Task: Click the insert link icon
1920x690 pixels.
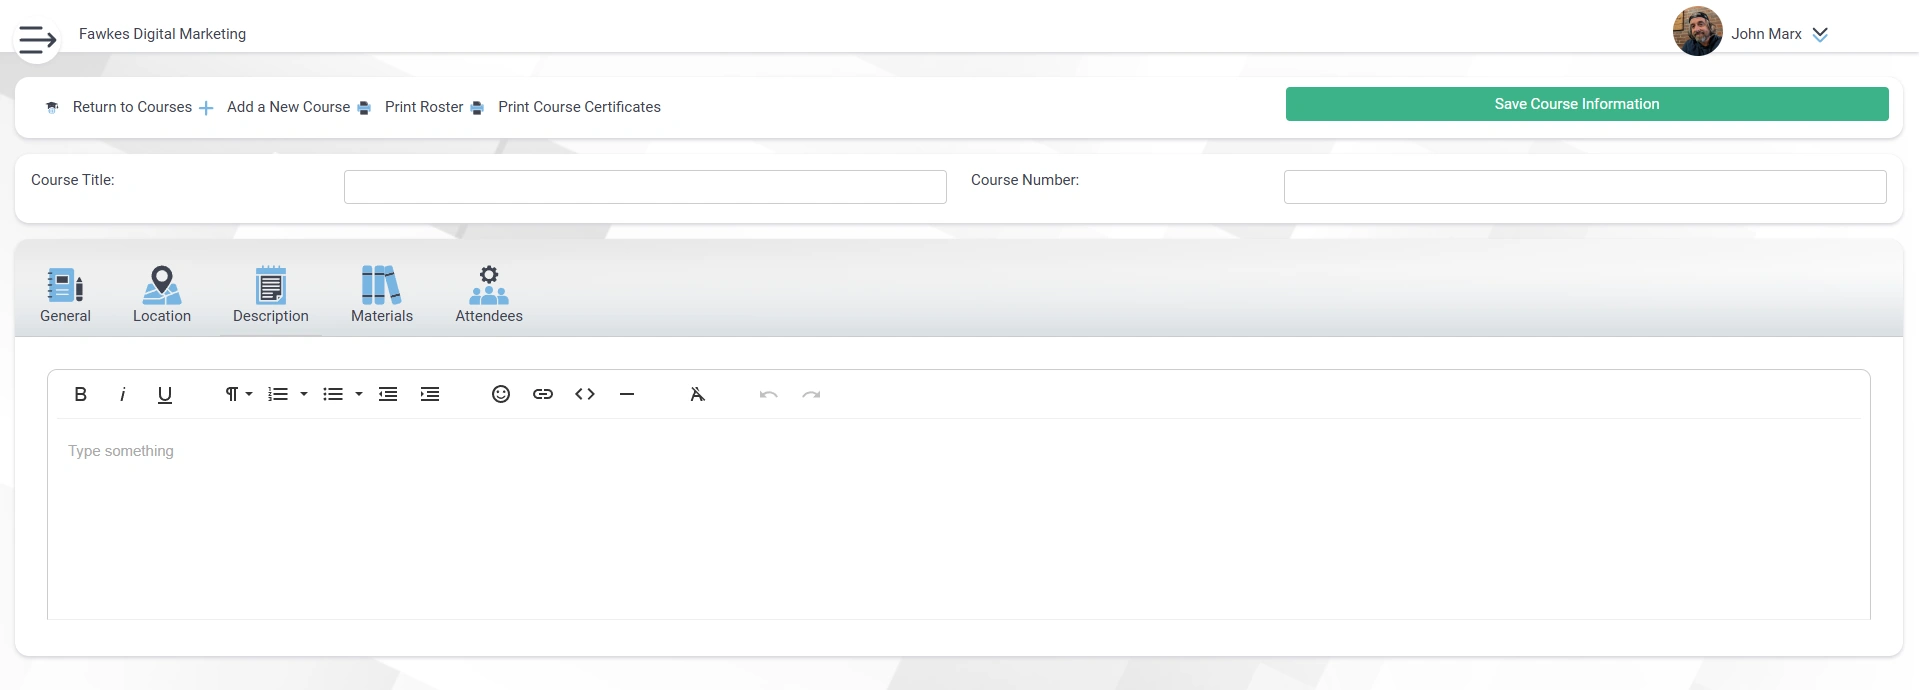Action: [543, 394]
